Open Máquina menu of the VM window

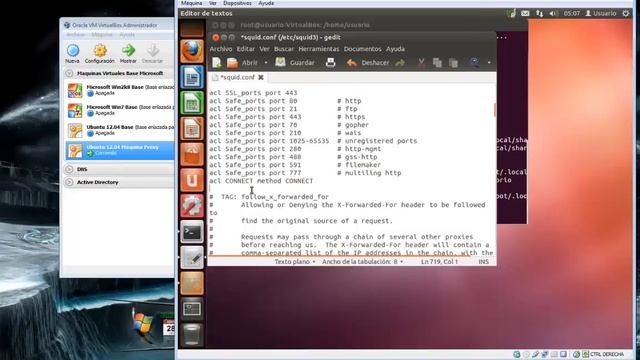point(191,3)
